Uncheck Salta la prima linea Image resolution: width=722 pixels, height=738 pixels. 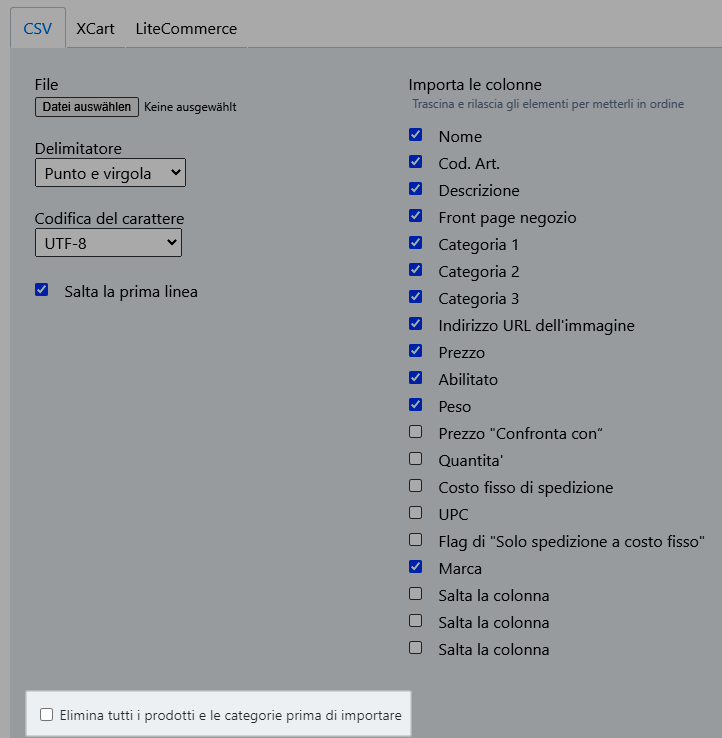pyautogui.click(x=42, y=290)
